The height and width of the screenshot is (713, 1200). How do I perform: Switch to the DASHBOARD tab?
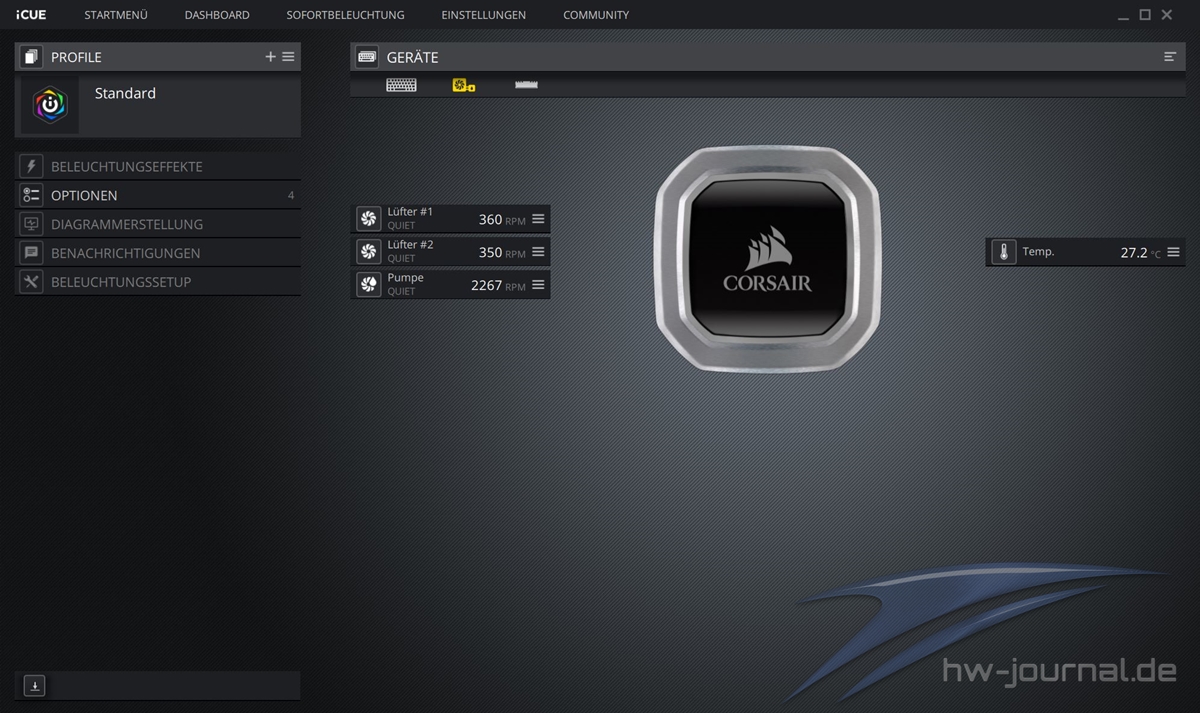coord(217,15)
